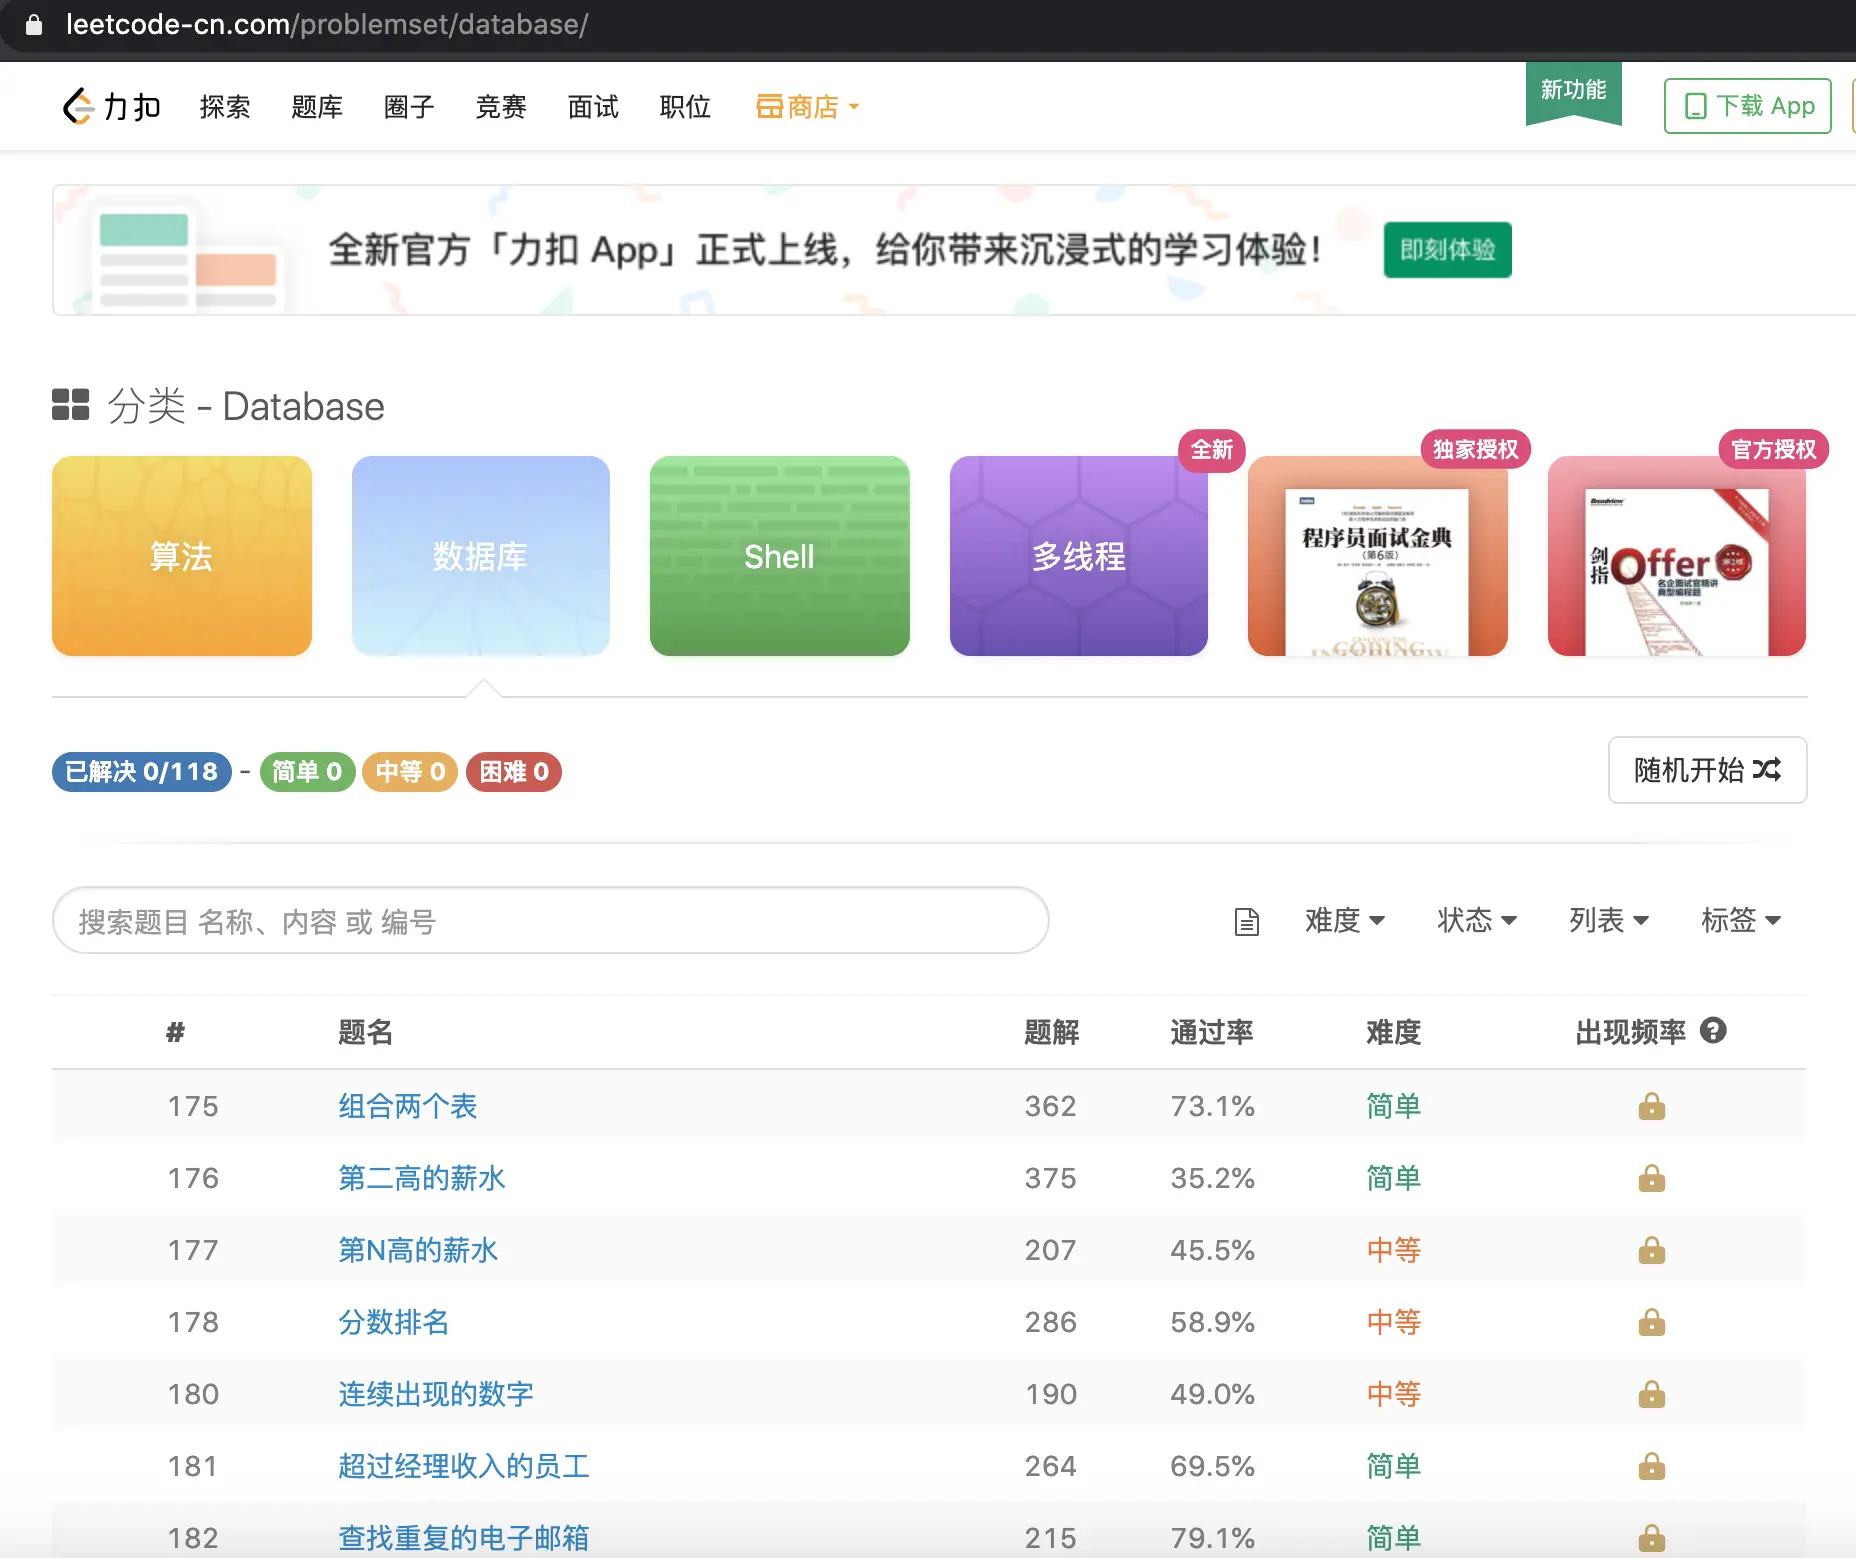The image size is (1856, 1558).
Task: Click the problem search input field
Action: pyautogui.click(x=550, y=921)
